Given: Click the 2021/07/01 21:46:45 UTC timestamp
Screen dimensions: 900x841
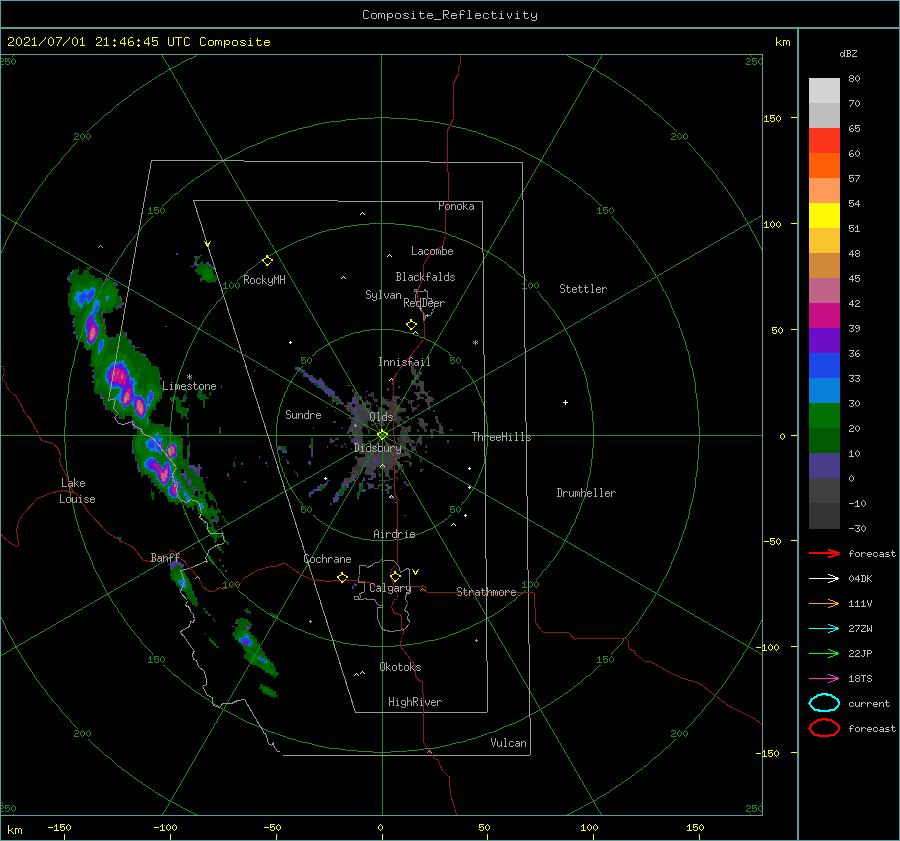Looking at the screenshot, I should (x=138, y=42).
